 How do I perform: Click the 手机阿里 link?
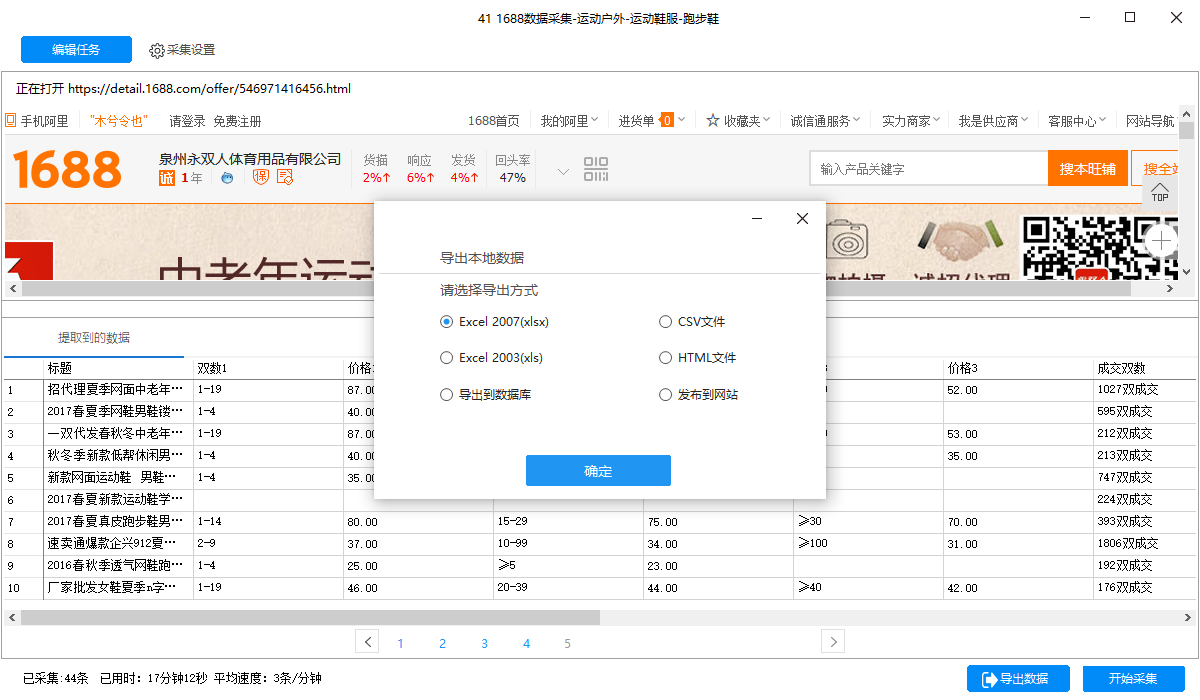pos(45,121)
